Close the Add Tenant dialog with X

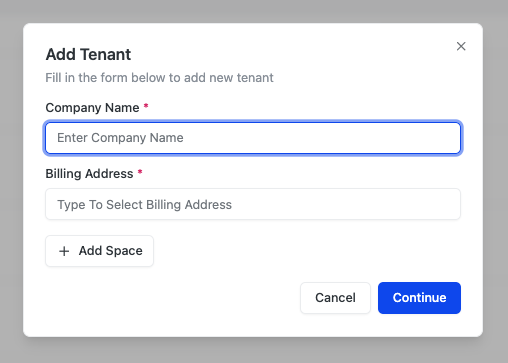click(461, 46)
